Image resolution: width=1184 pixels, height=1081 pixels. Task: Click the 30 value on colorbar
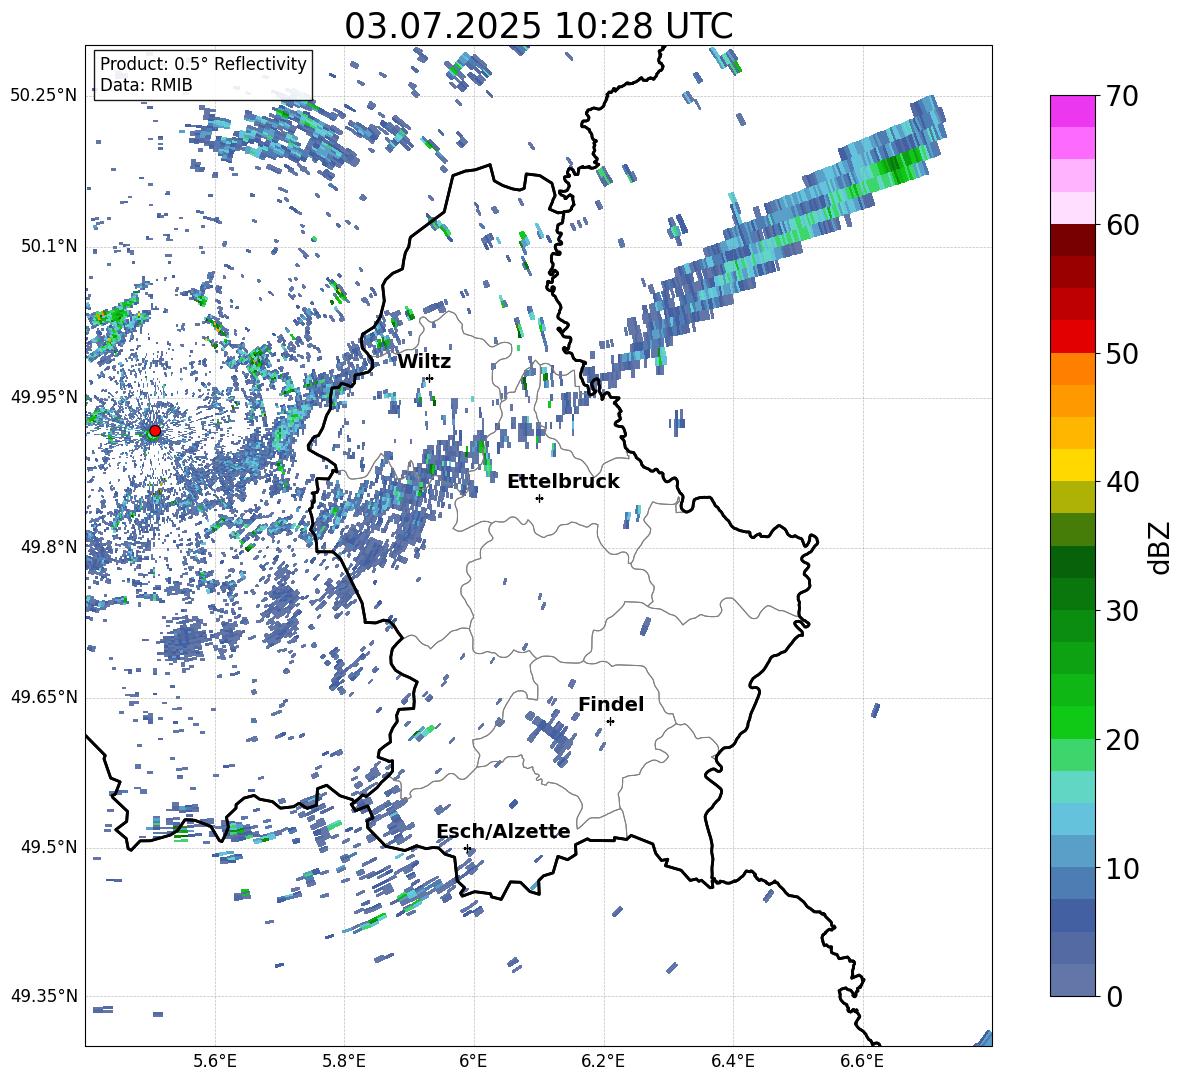[1122, 611]
